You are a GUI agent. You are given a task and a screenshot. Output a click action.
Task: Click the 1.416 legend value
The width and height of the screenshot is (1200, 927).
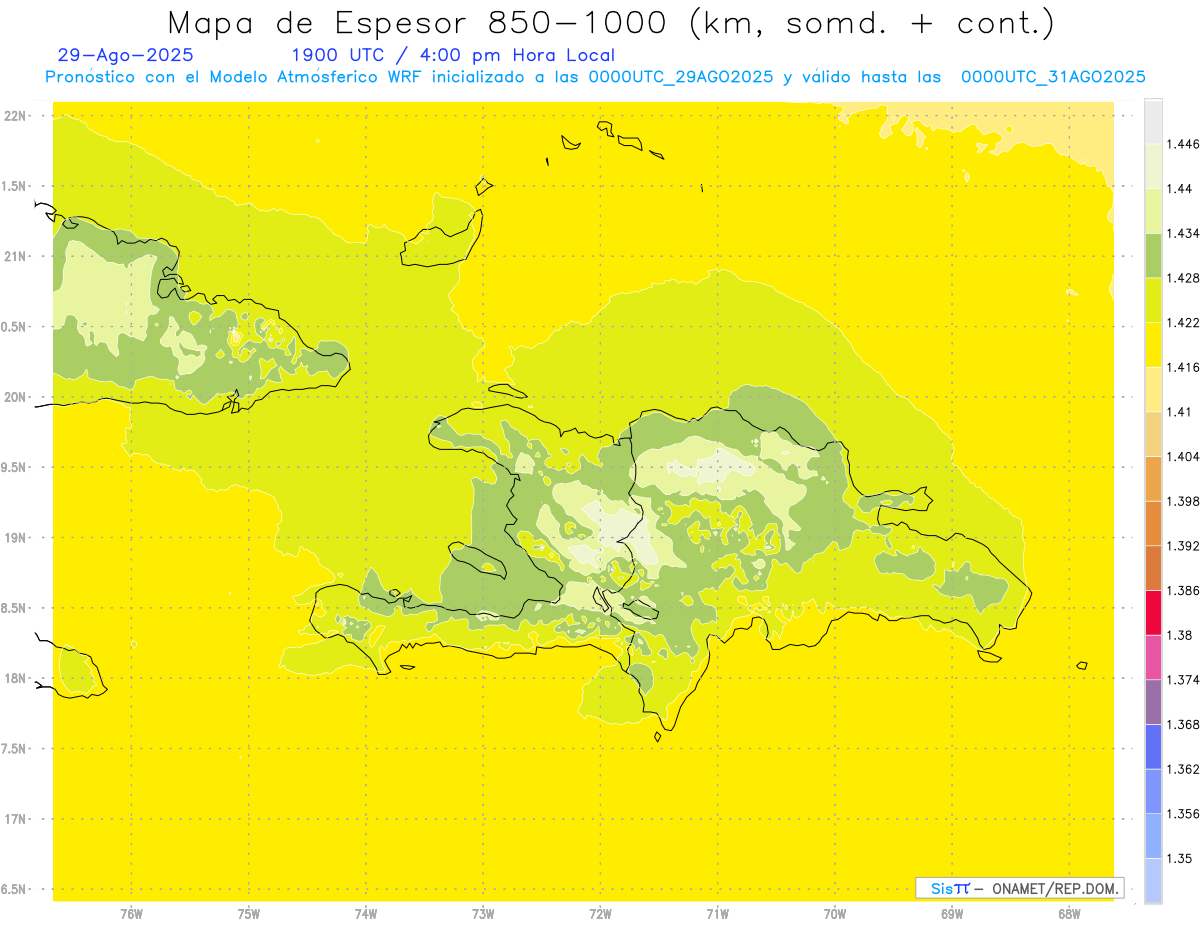(1182, 367)
